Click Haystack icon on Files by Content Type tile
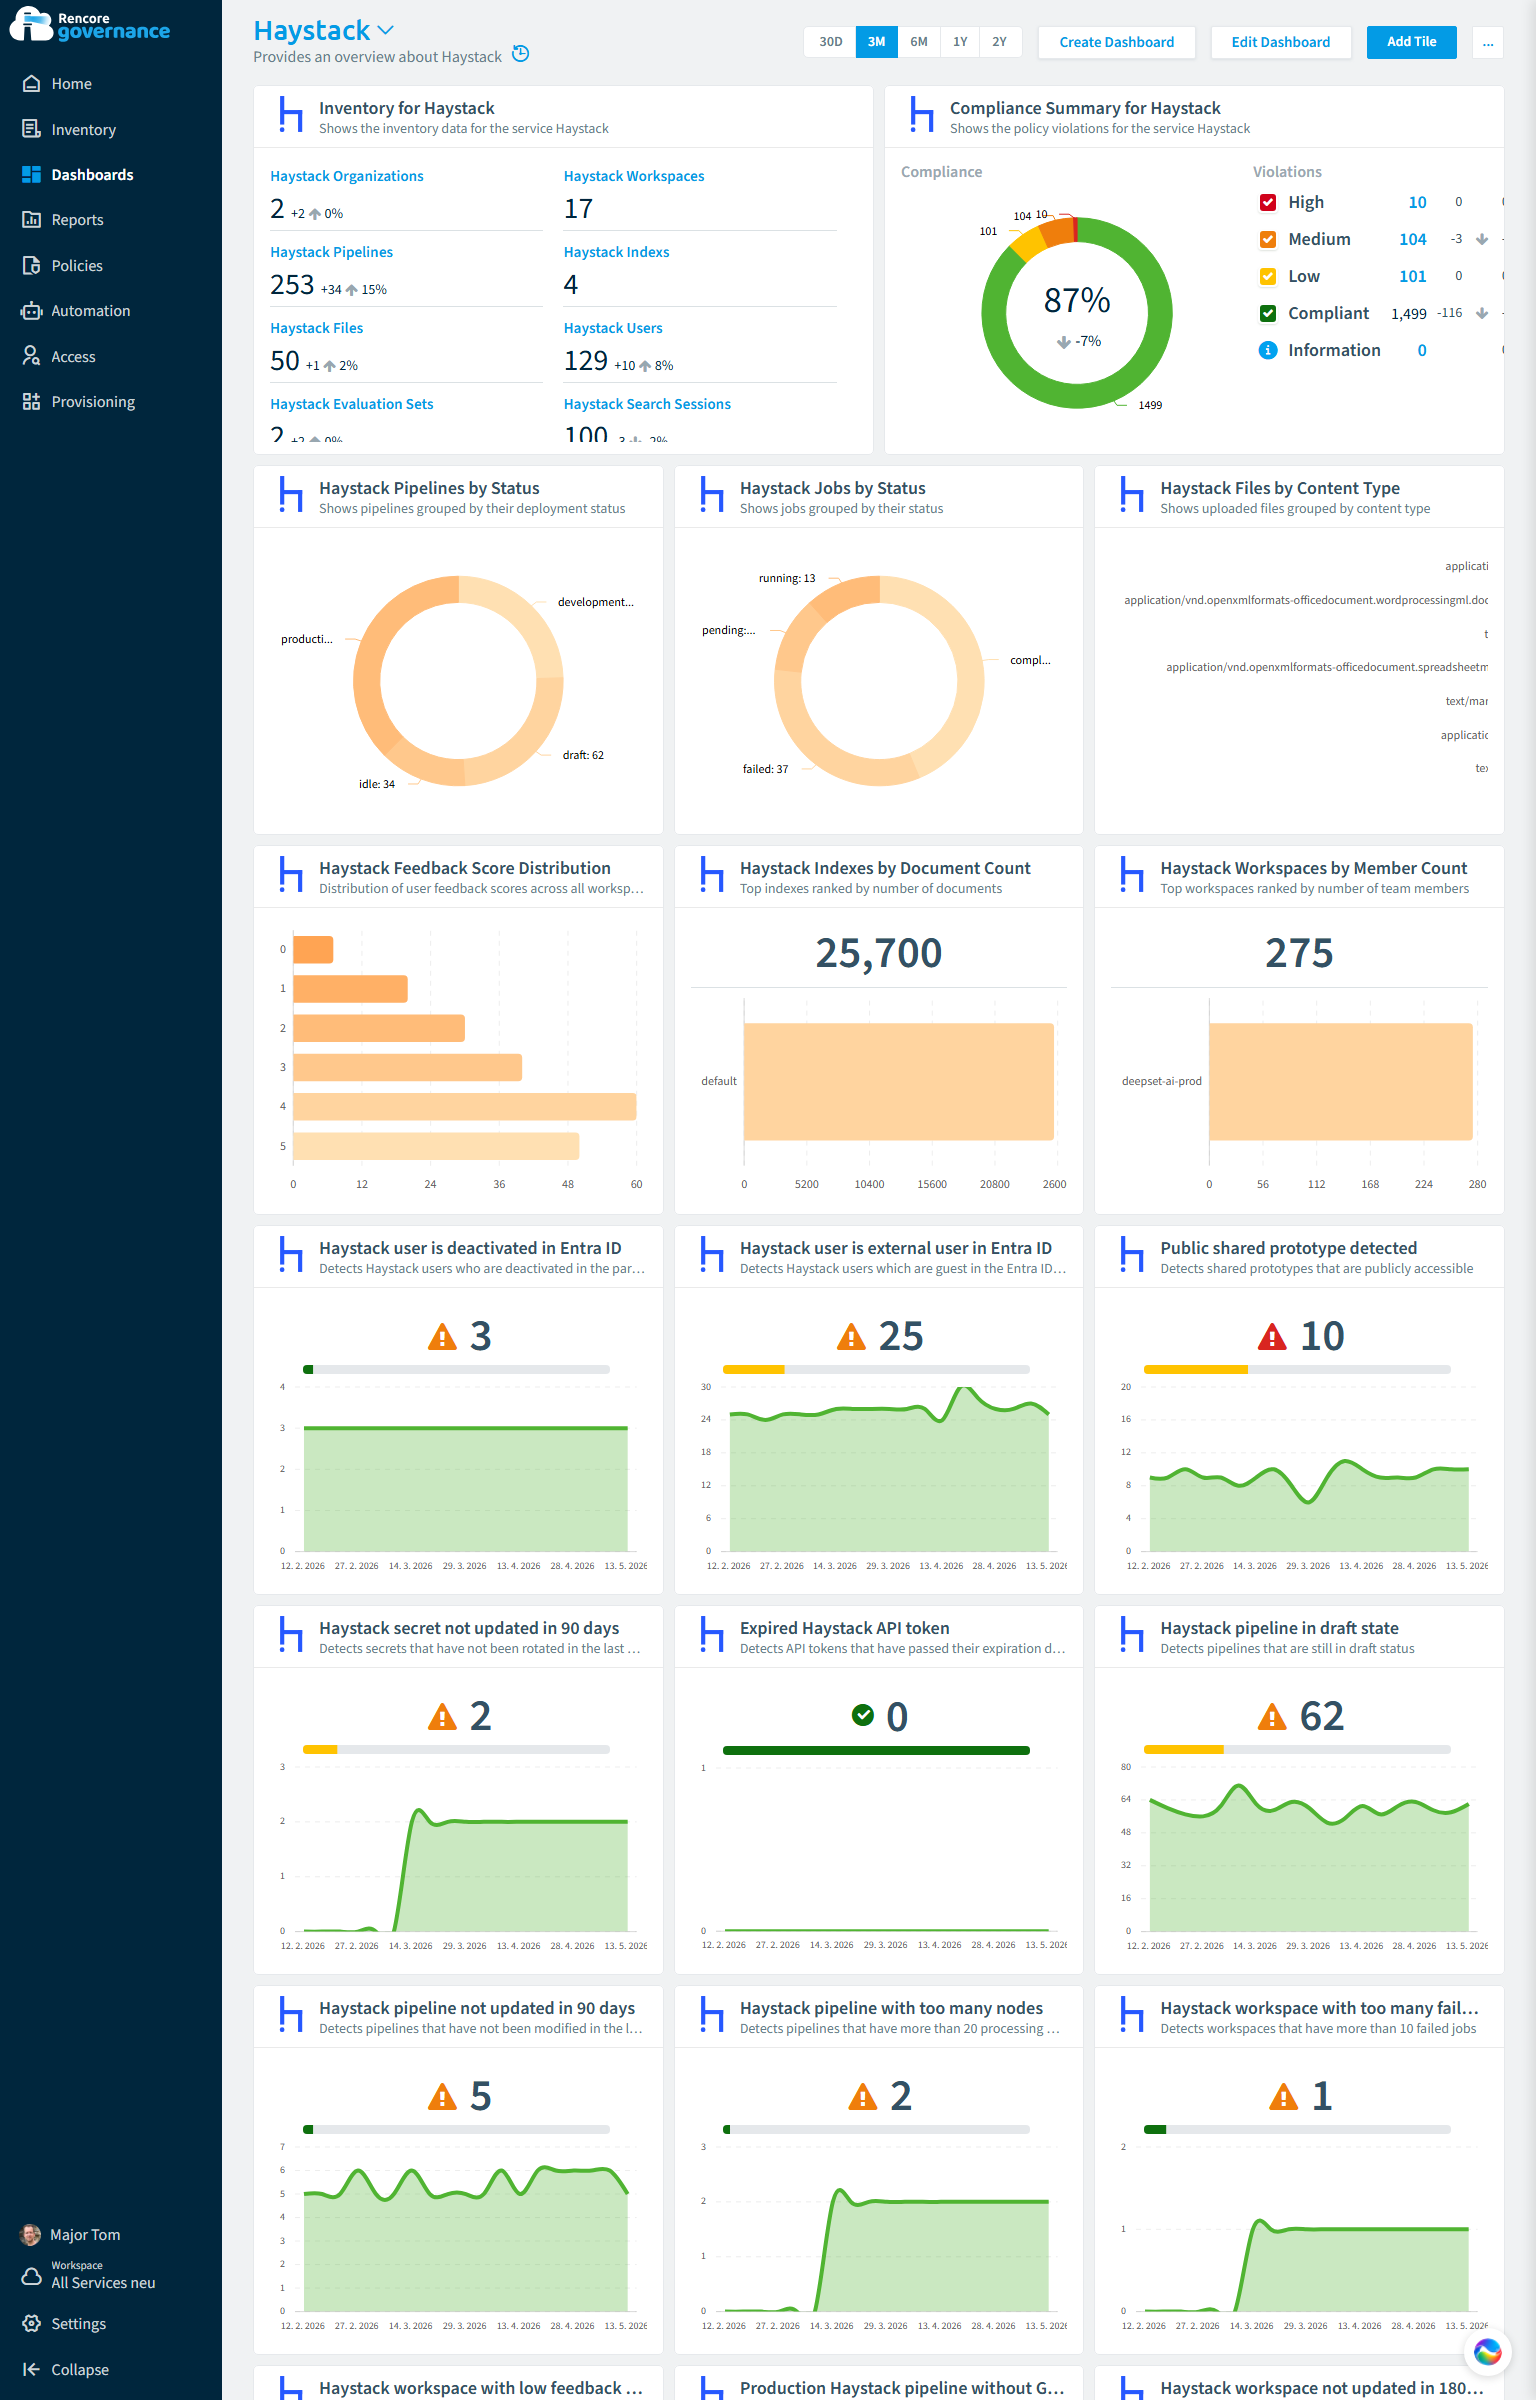The width and height of the screenshot is (1536, 2400). coord(1131,496)
